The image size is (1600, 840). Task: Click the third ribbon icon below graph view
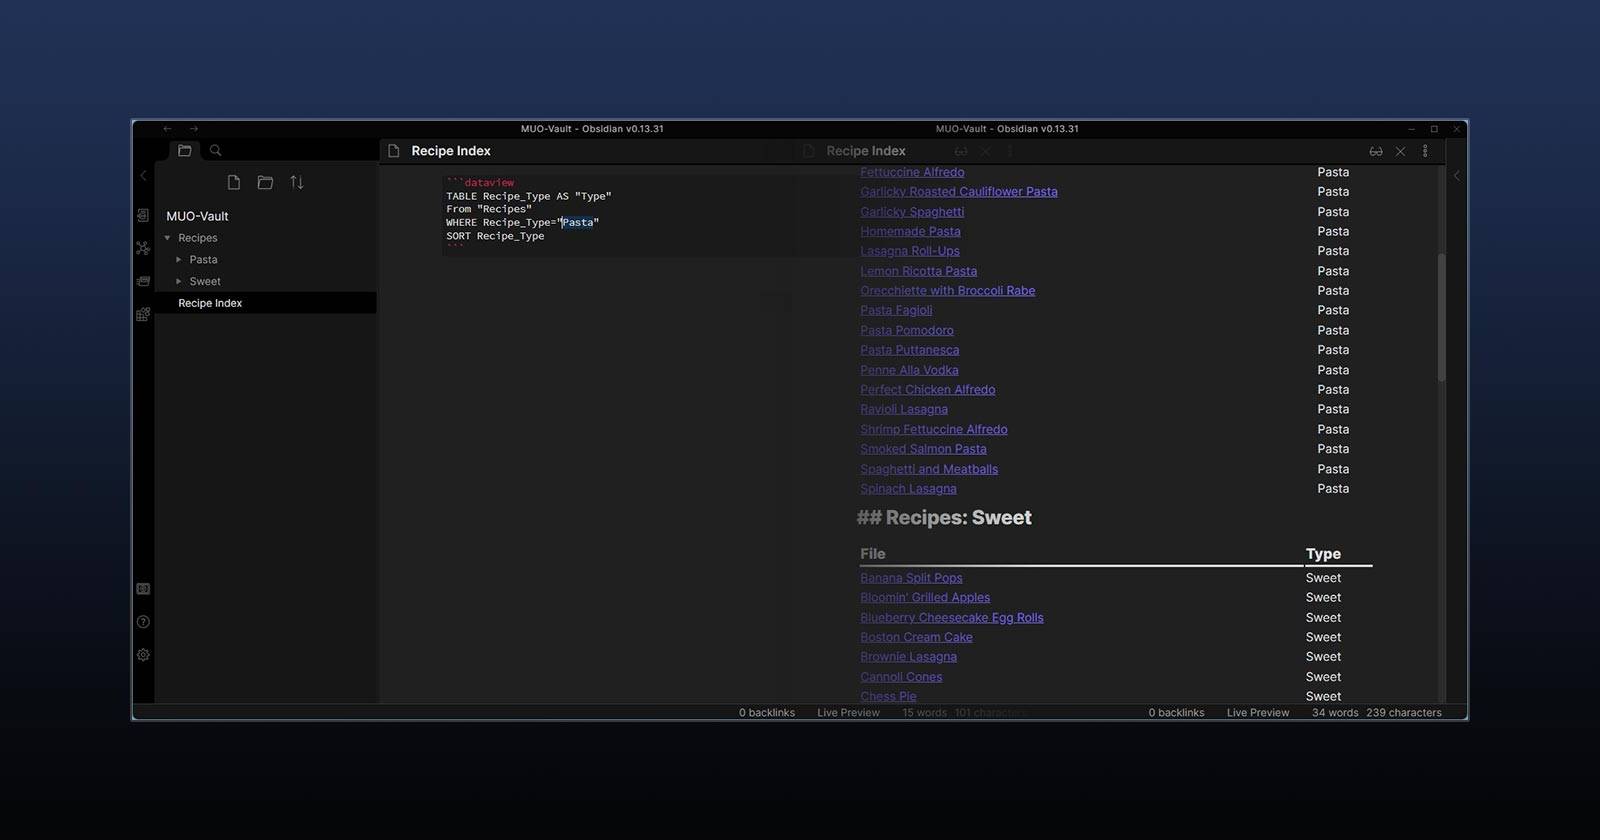coord(143,281)
